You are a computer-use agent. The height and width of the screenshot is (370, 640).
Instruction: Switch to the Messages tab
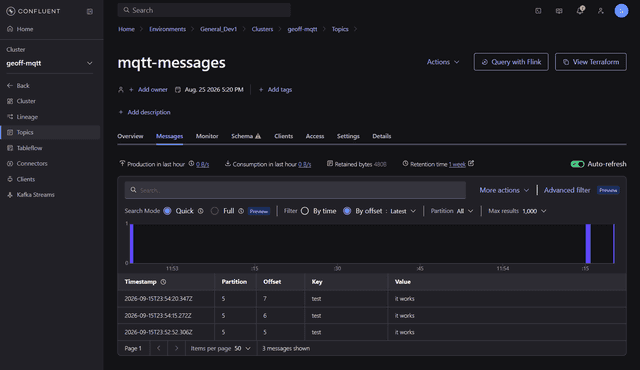coord(169,136)
